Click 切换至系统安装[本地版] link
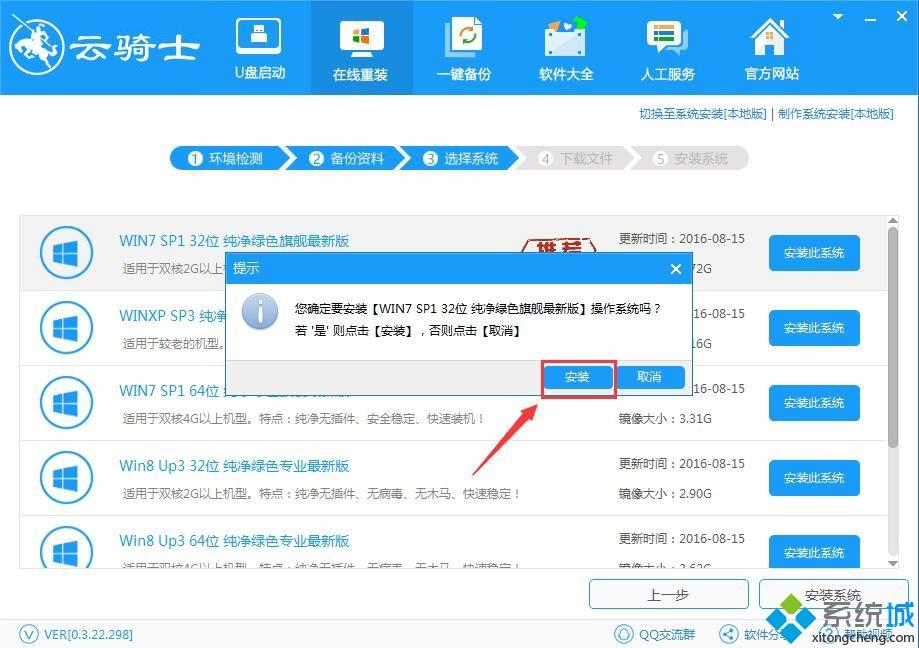Viewport: 919px width, 648px height. point(702,114)
